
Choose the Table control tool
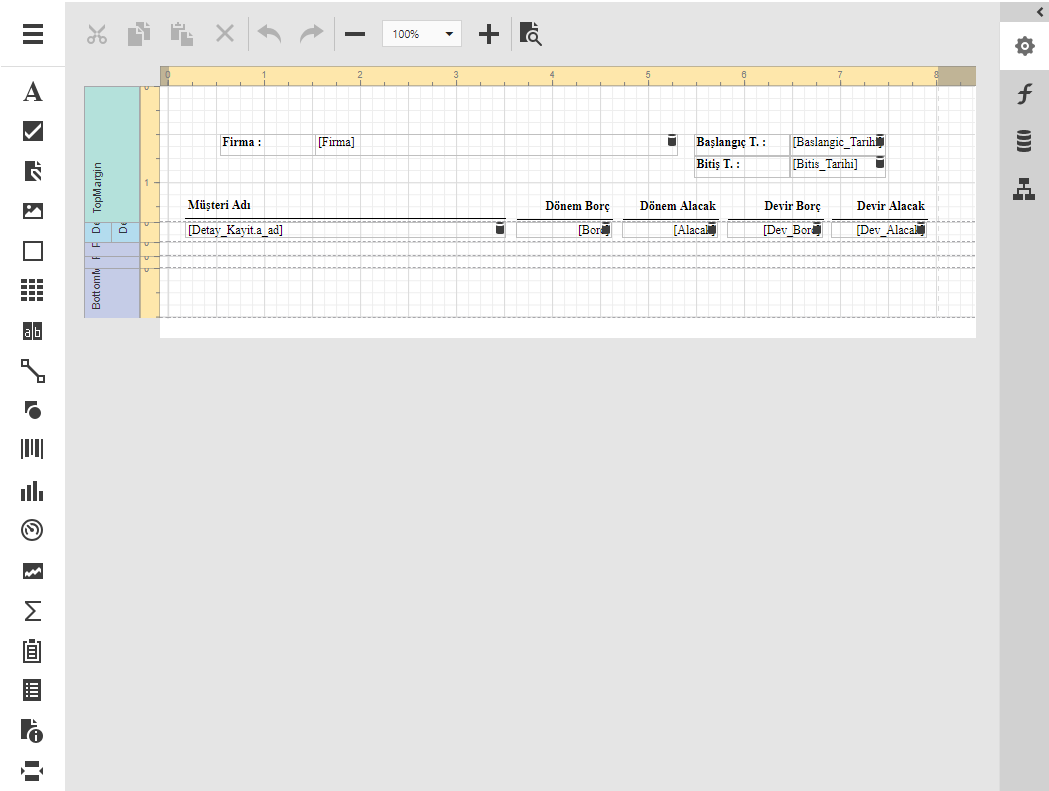[33, 291]
